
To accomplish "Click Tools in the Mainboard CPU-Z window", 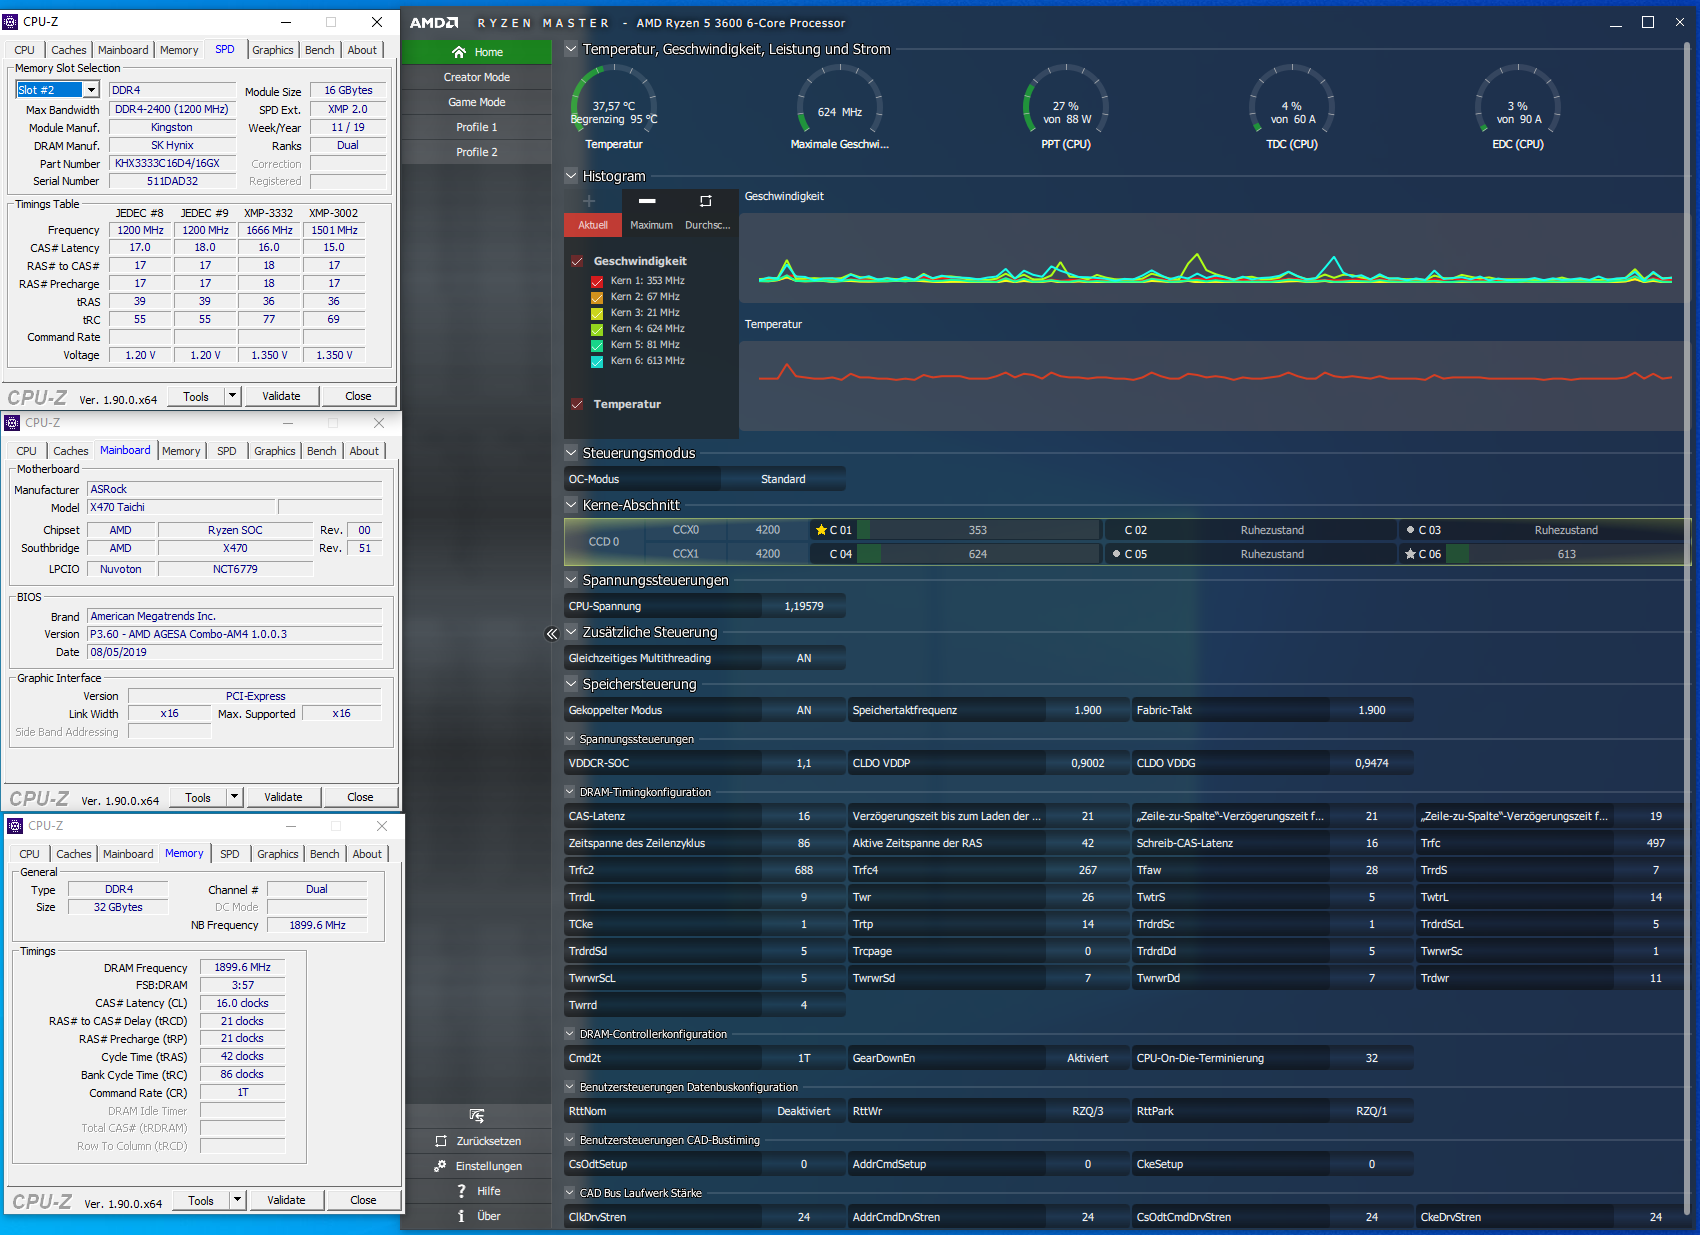I will 198,797.
